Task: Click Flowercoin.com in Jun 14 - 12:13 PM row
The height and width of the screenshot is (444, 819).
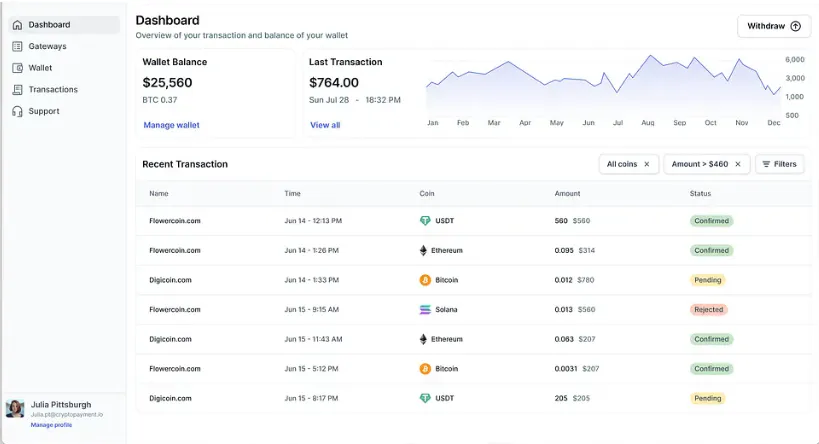Action: pos(175,221)
